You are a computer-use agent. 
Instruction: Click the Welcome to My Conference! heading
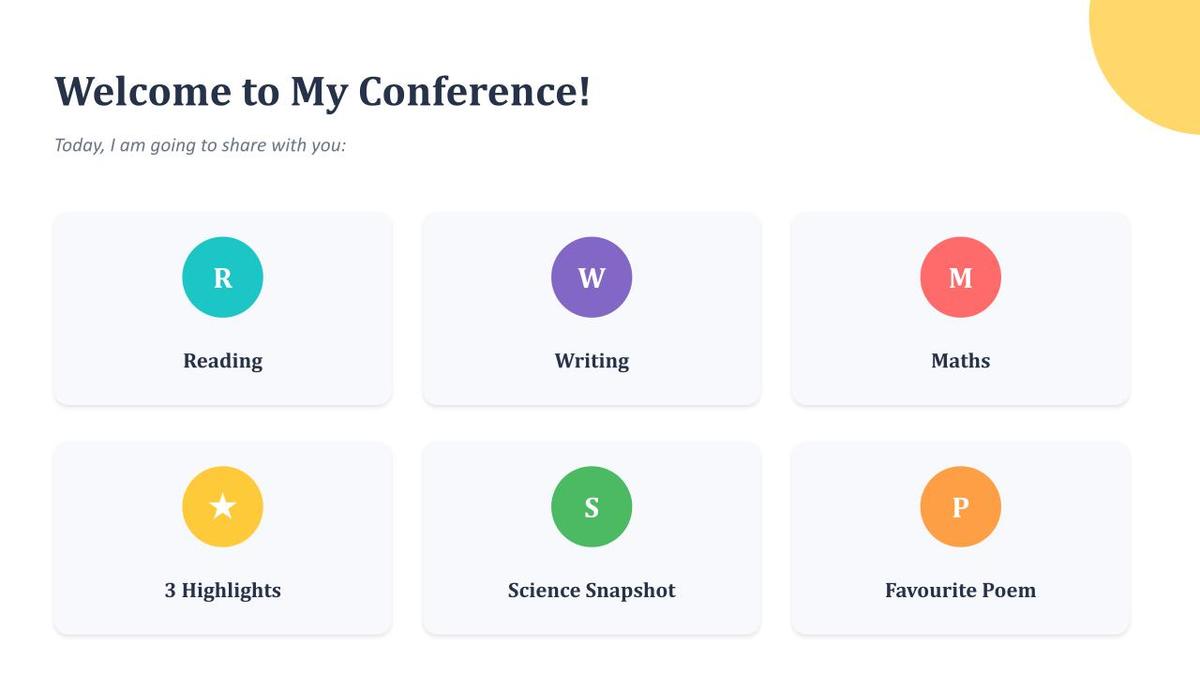tap(322, 91)
